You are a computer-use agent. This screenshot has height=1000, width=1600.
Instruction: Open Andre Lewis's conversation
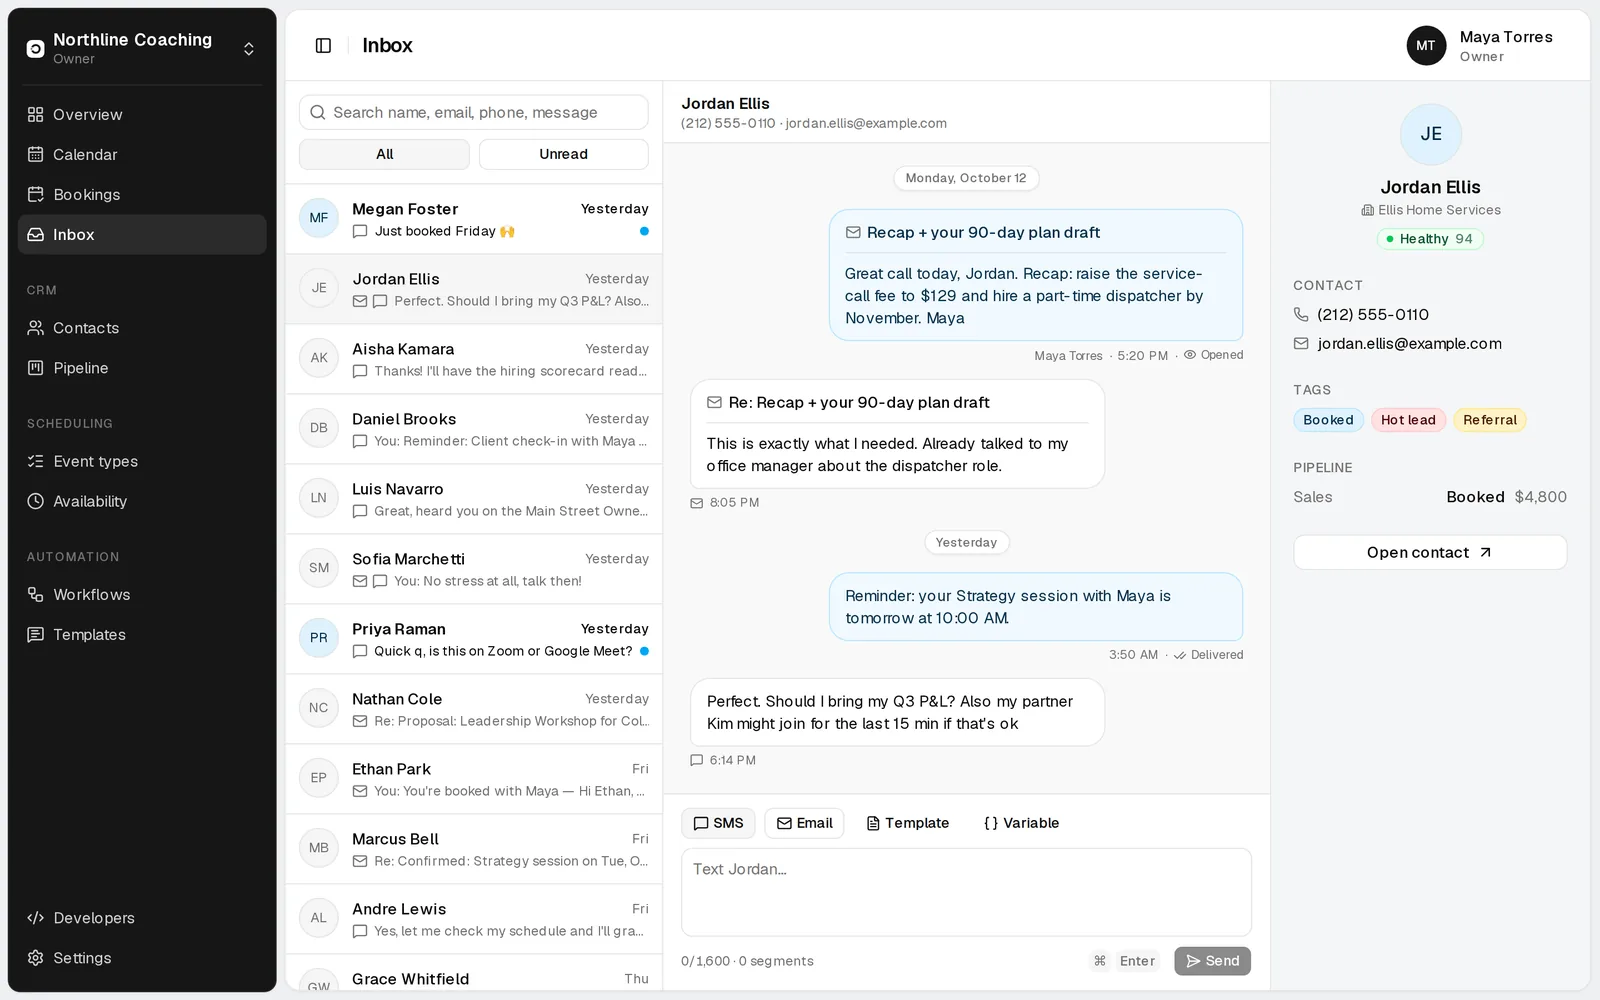click(x=474, y=919)
